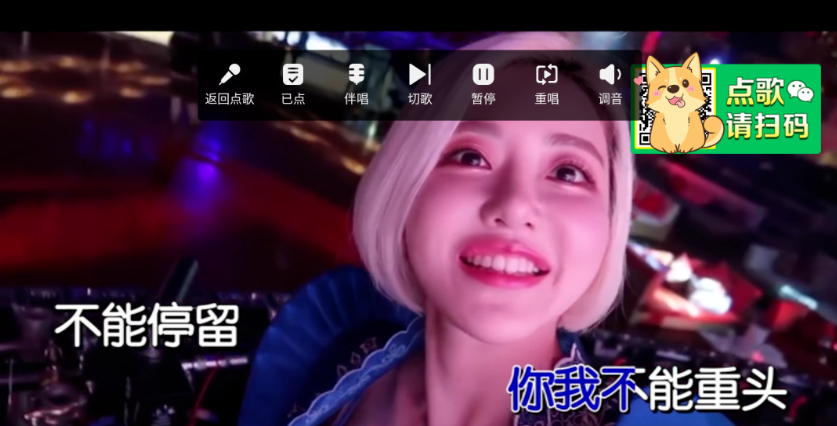Pause playback with the 暂停 icon
Viewport: 837px width, 426px height.
pos(483,75)
